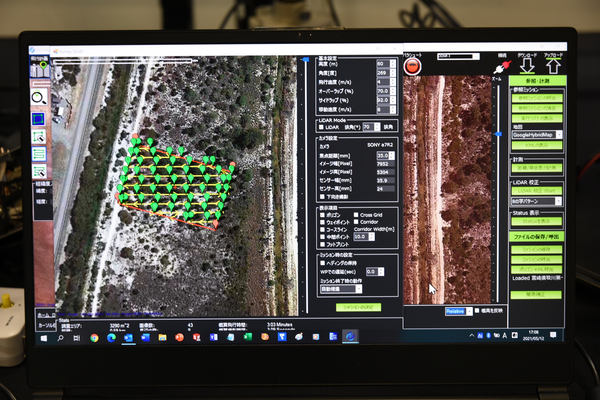Viewport: 600px width, 400px height.
Task: Enable the Corridor checkbox
Action: click(356, 222)
